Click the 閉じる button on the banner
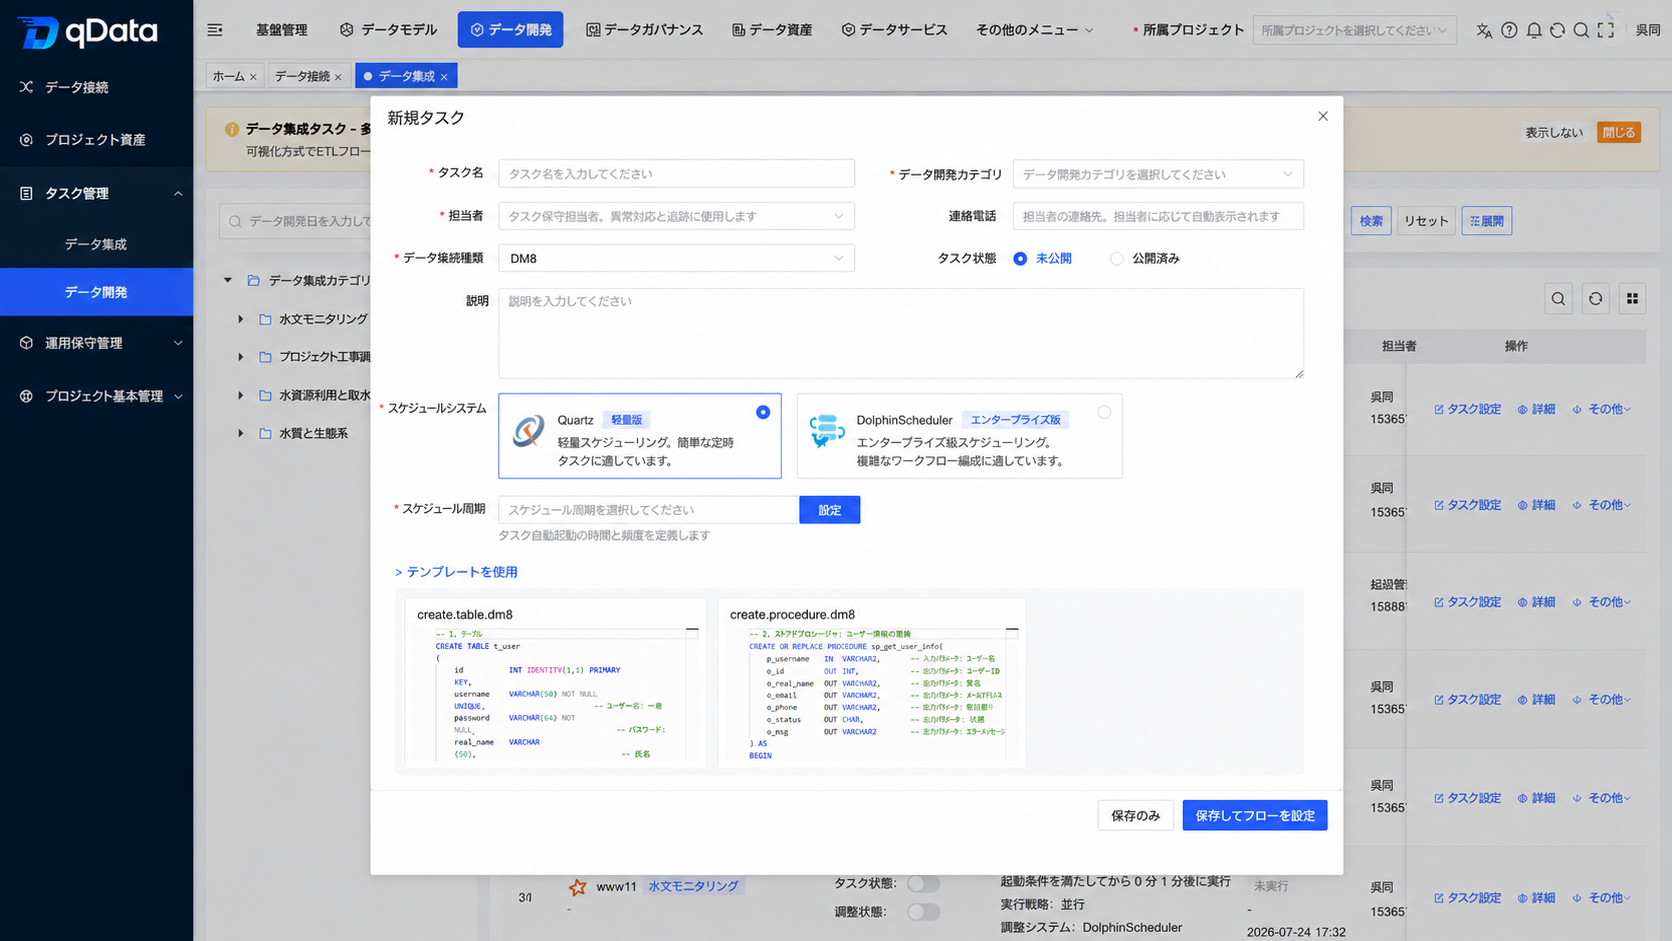The width and height of the screenshot is (1672, 941). pyautogui.click(x=1618, y=132)
